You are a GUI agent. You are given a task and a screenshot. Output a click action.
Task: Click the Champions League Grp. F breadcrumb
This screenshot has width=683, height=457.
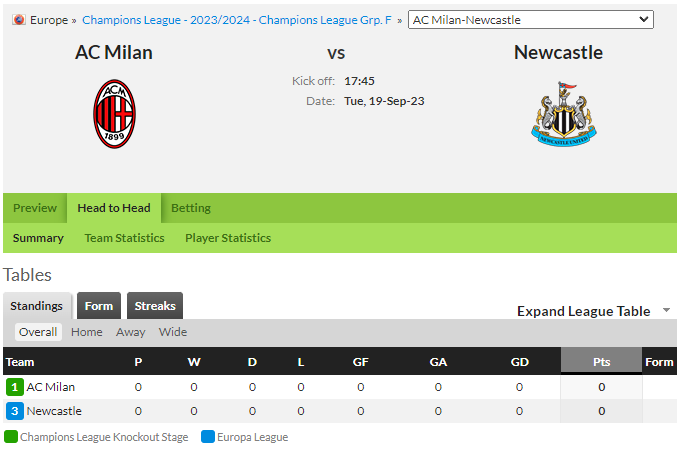click(237, 20)
